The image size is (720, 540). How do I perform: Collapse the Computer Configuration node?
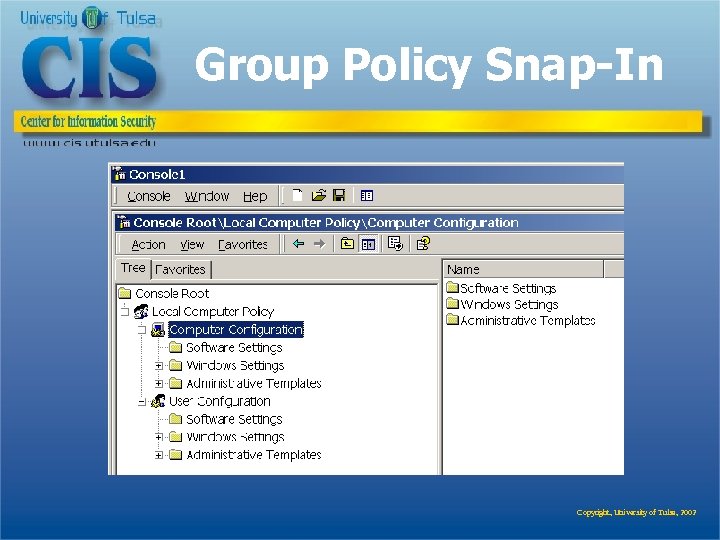tap(142, 330)
